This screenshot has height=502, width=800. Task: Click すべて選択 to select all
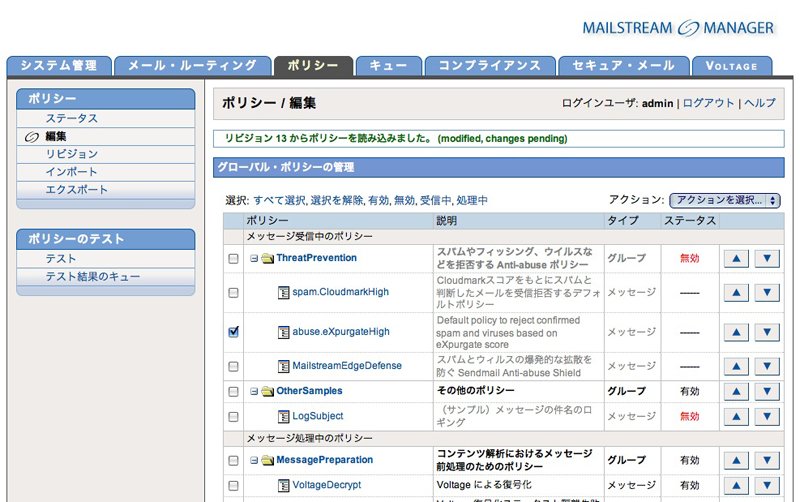point(279,200)
